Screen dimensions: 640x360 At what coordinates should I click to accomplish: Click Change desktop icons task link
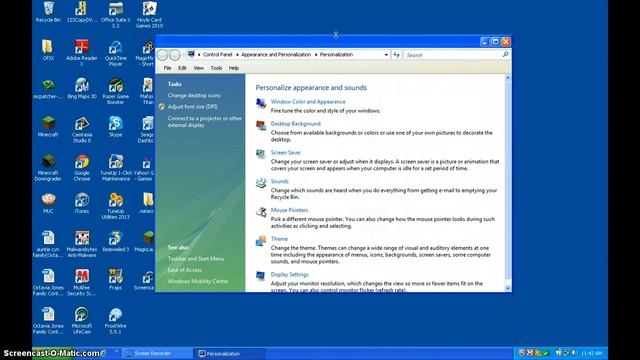tap(194, 96)
